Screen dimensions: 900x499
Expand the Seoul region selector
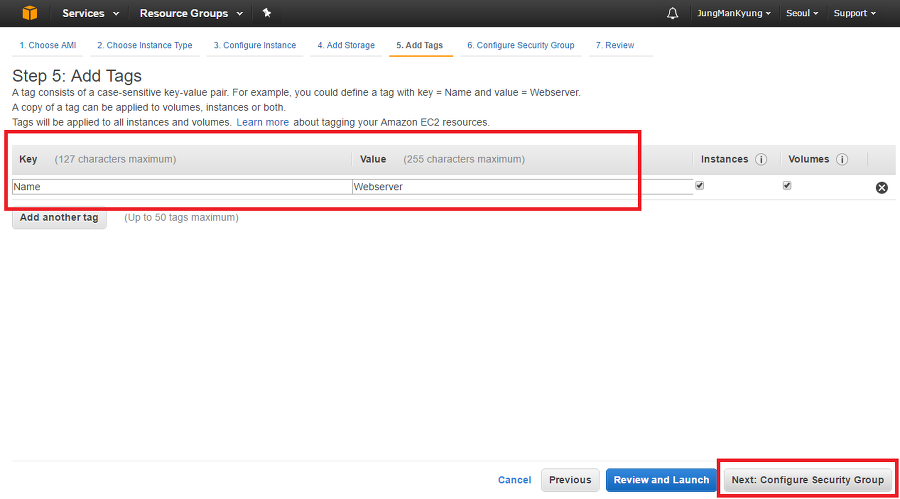click(801, 13)
